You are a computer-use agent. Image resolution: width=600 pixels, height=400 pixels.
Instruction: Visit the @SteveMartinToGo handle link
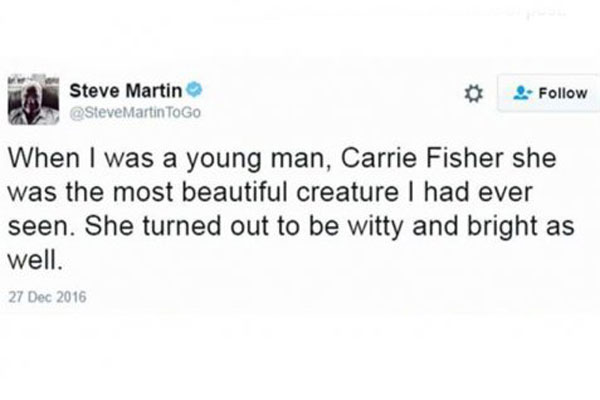135,113
